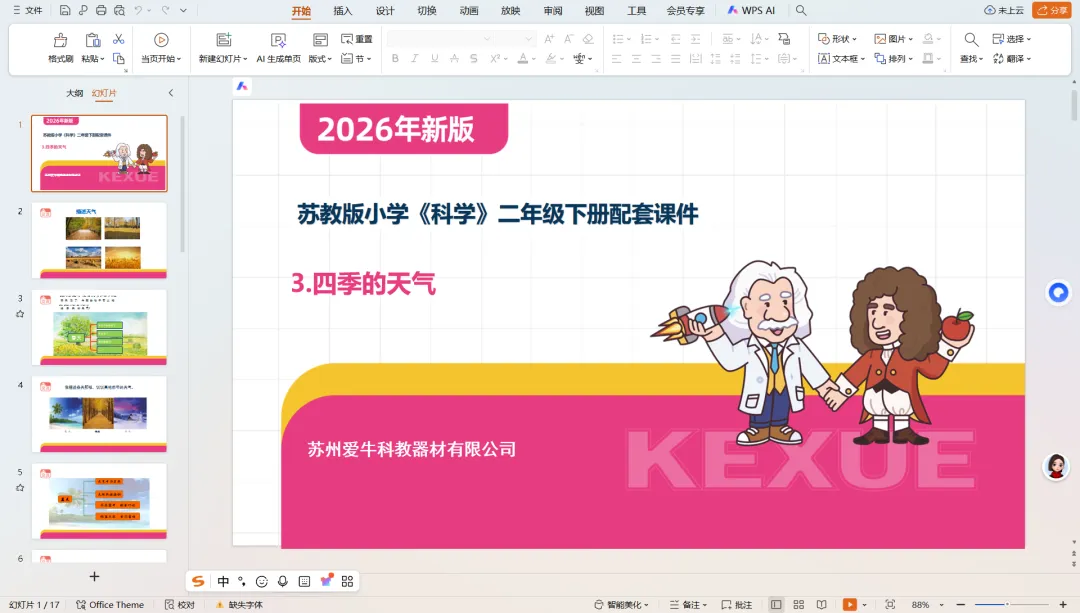Click the soft keyboard icon in input toolbar
The width and height of the screenshot is (1080, 613).
(x=304, y=581)
